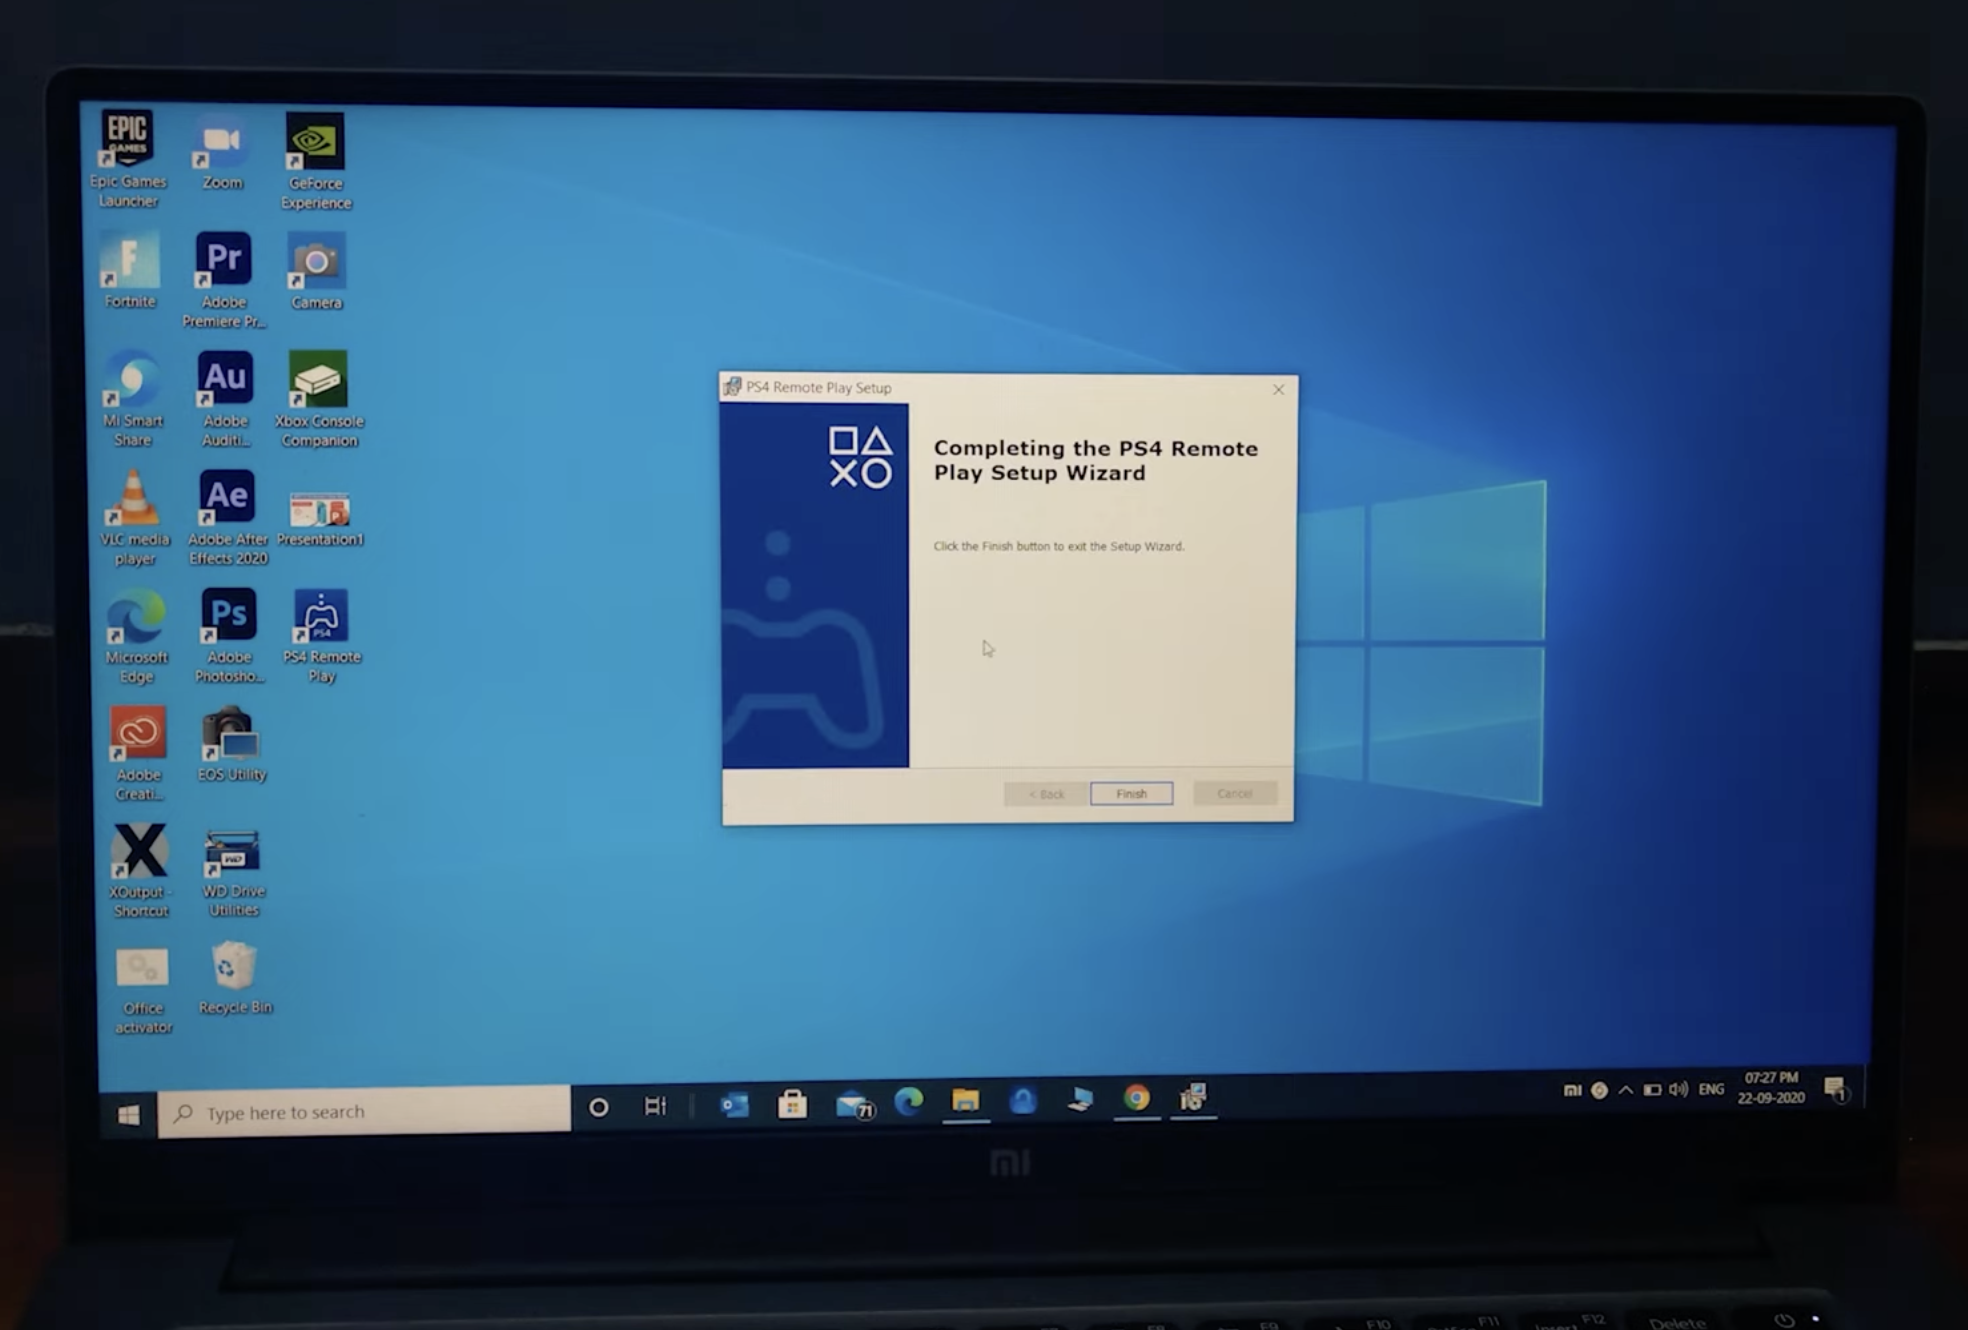
Task: Open the volume control in system tray
Action: click(x=1678, y=1090)
